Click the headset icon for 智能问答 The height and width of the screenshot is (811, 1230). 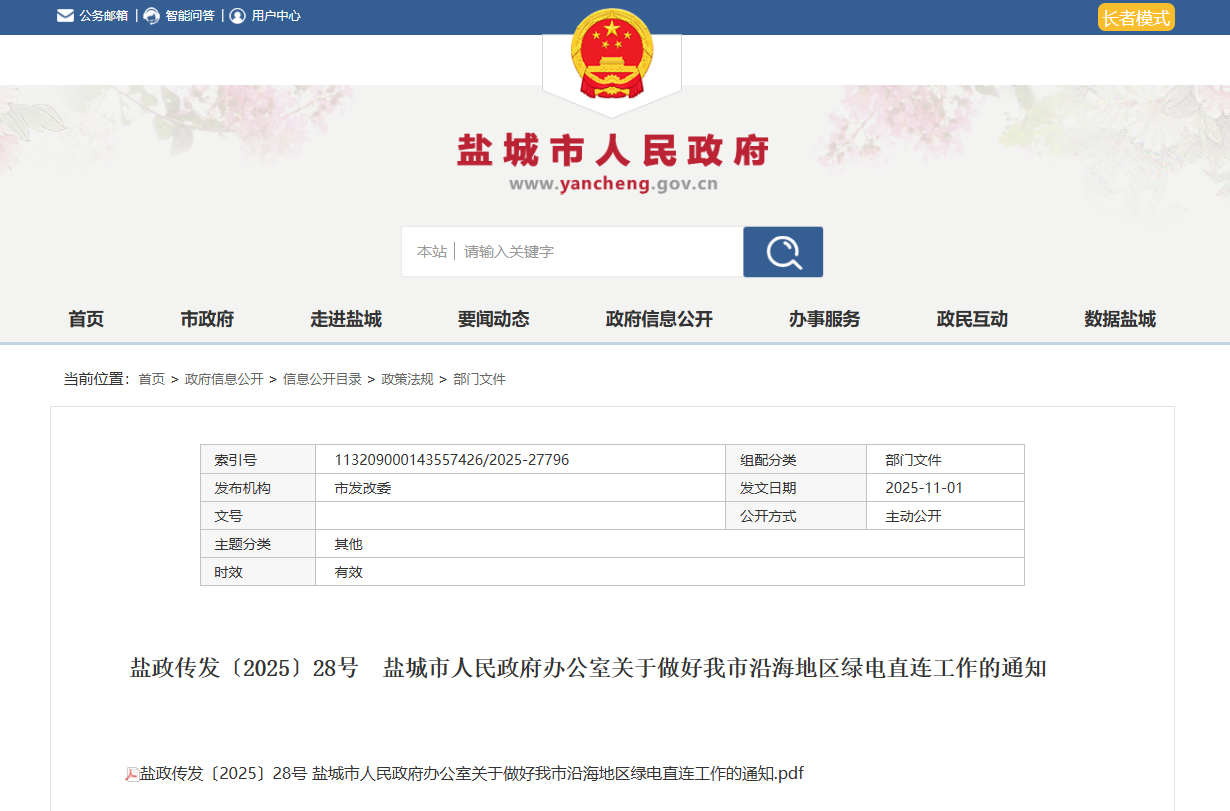click(151, 16)
